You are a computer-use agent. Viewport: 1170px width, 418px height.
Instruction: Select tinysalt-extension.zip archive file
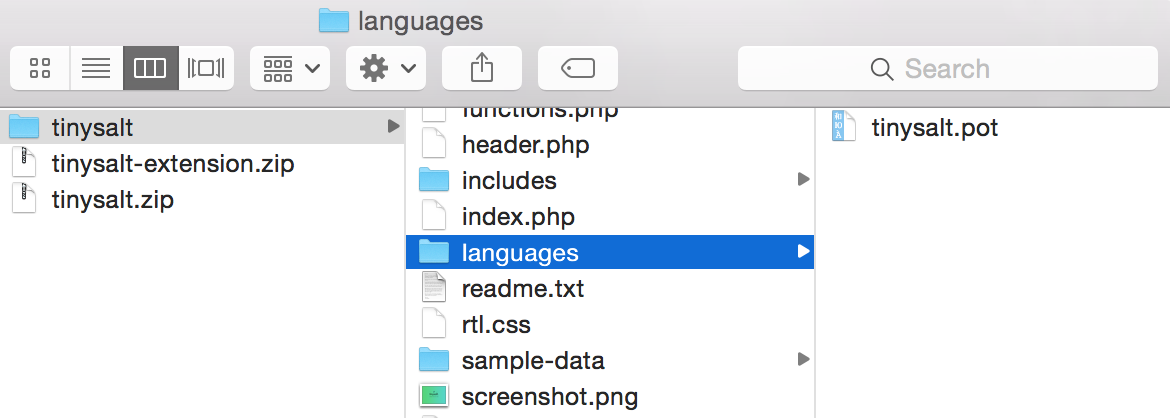click(172, 163)
